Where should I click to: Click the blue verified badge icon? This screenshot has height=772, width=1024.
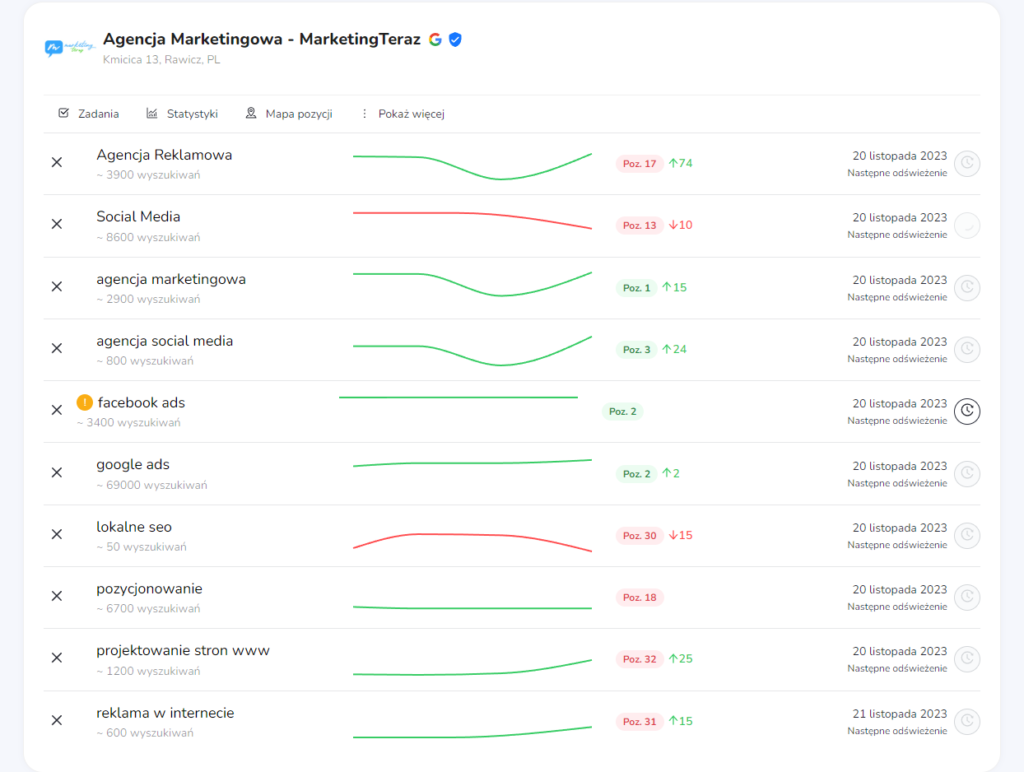(x=455, y=40)
